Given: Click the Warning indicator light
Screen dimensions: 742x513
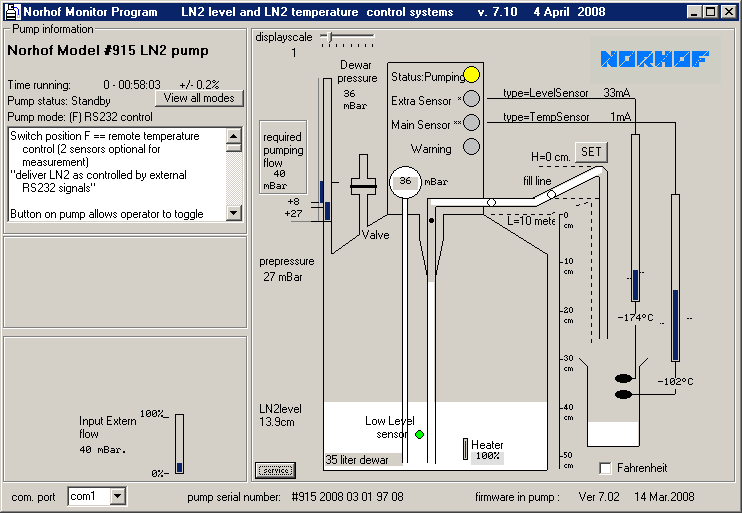Looking at the screenshot, I should [471, 147].
